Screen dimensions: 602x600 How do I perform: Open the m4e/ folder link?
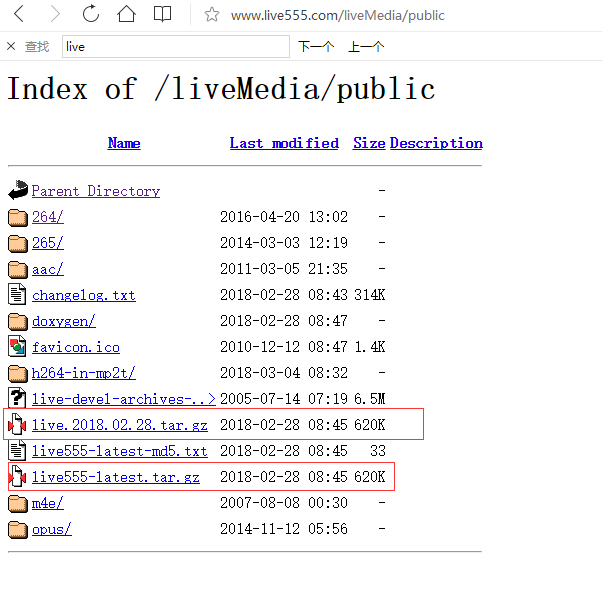pos(48,503)
